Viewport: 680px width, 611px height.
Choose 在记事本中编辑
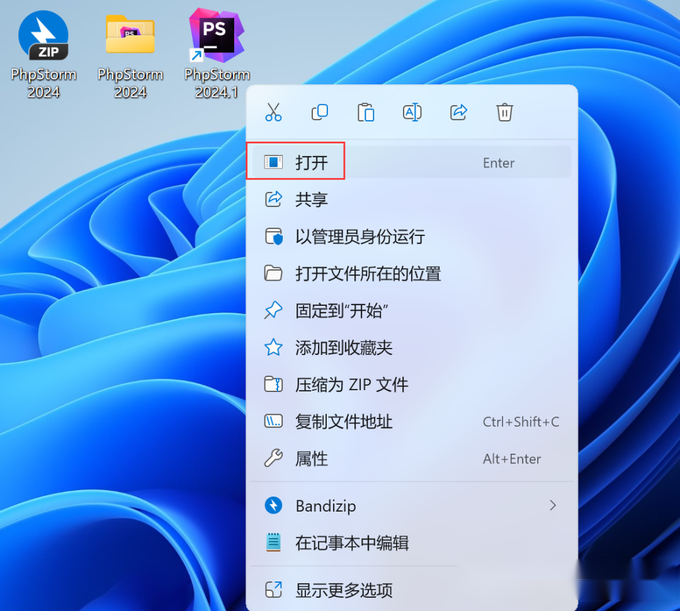point(411,543)
